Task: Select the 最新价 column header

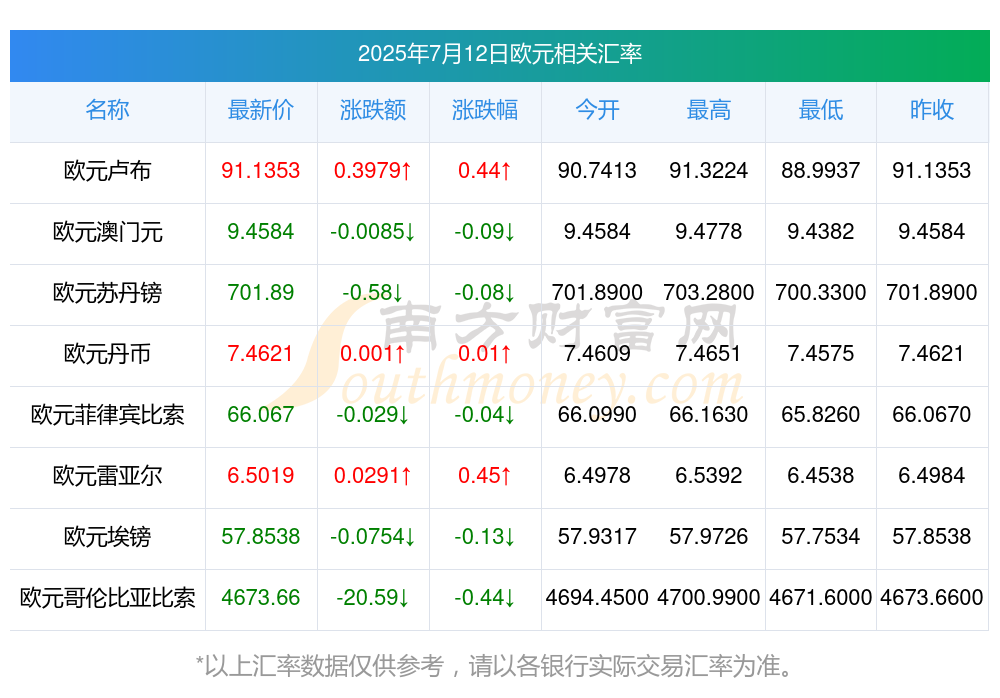Action: click(x=260, y=110)
